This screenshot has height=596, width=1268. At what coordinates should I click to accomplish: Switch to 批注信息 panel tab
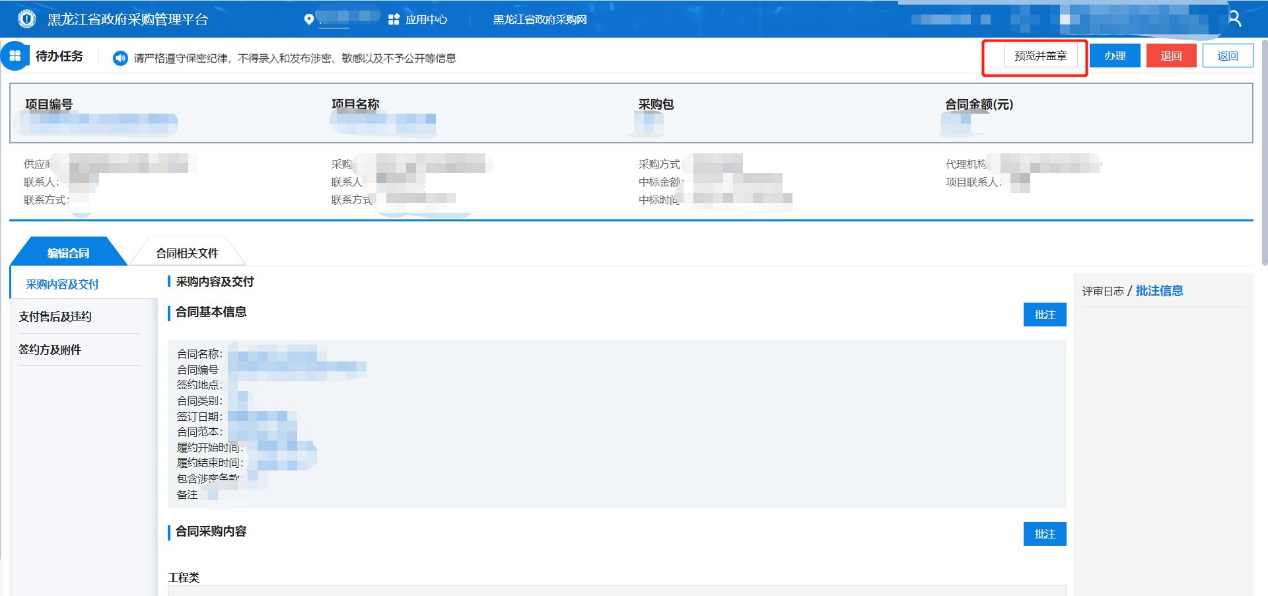pos(1159,291)
